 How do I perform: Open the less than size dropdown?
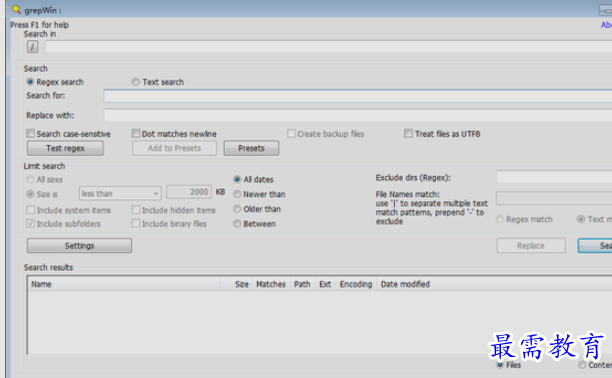click(120, 194)
